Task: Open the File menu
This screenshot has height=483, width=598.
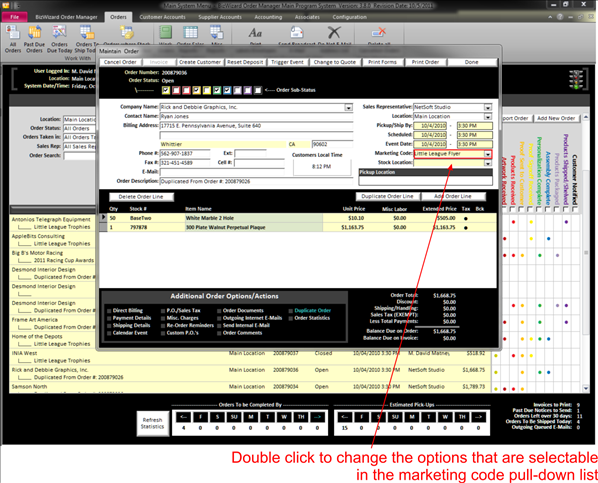Action: coord(14,17)
